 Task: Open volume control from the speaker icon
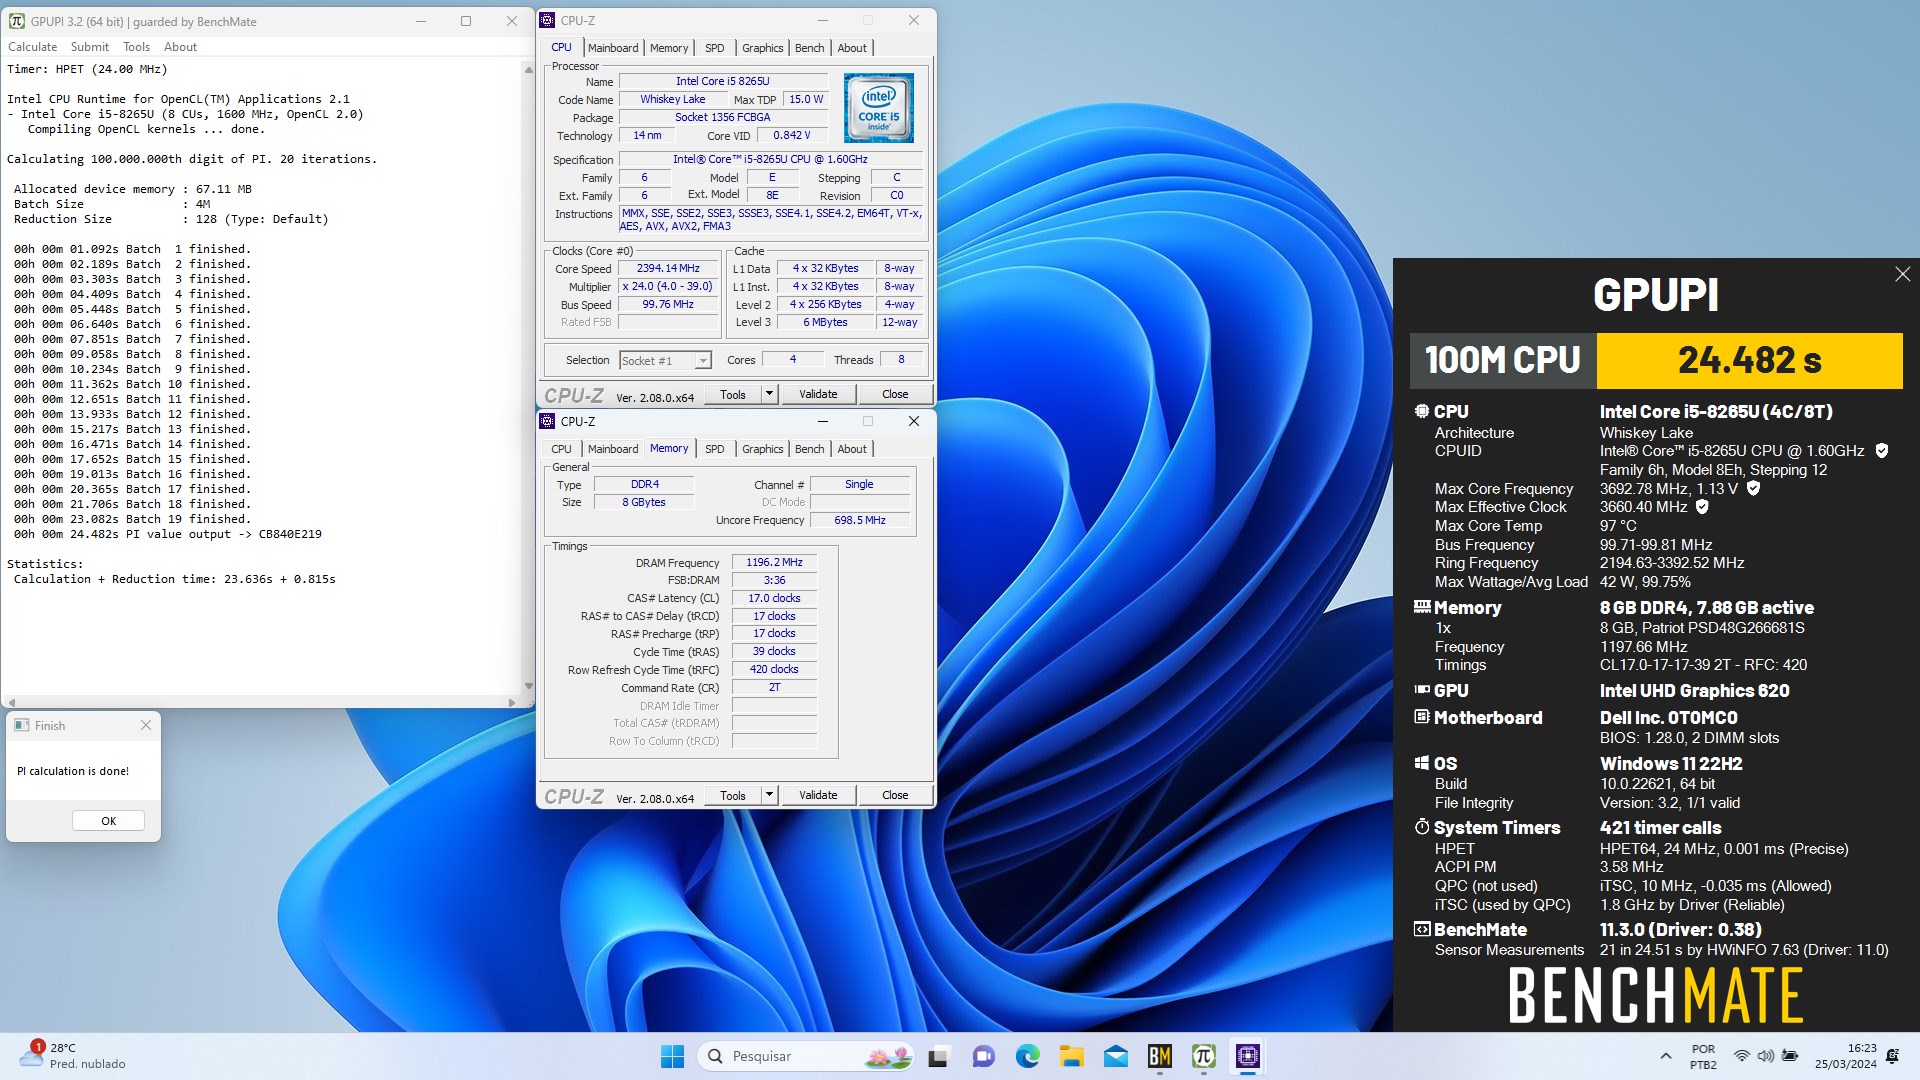click(x=1765, y=1056)
